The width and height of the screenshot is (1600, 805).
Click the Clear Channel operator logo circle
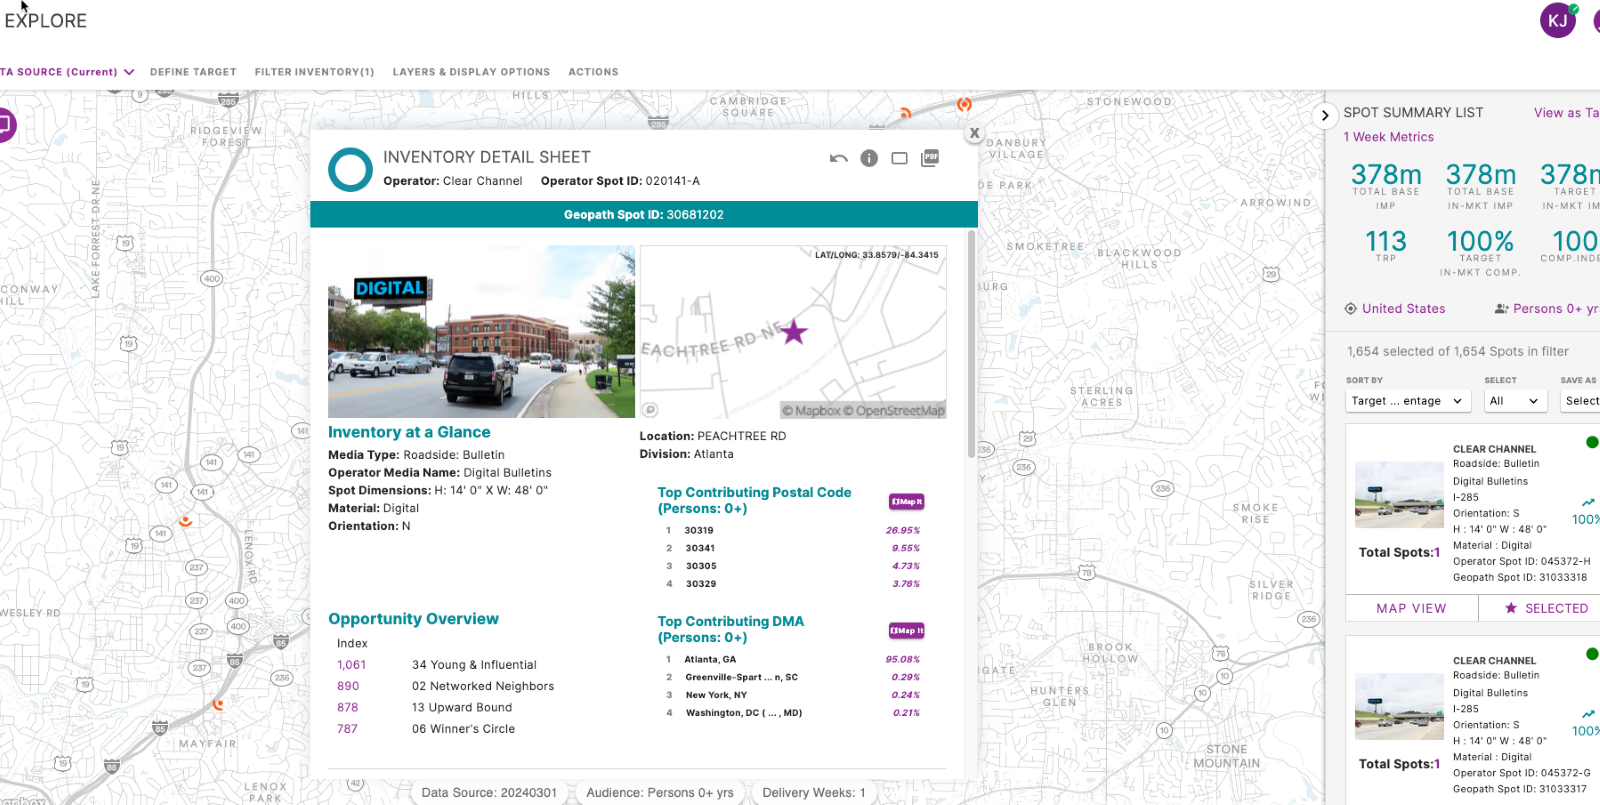(351, 170)
